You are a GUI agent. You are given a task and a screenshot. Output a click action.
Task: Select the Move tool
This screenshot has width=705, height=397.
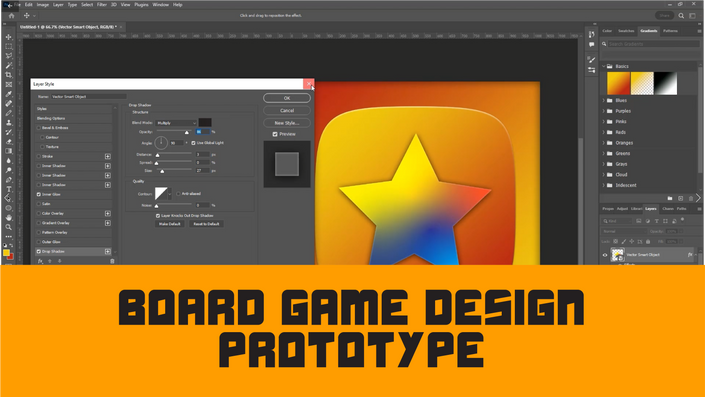pyautogui.click(x=9, y=37)
